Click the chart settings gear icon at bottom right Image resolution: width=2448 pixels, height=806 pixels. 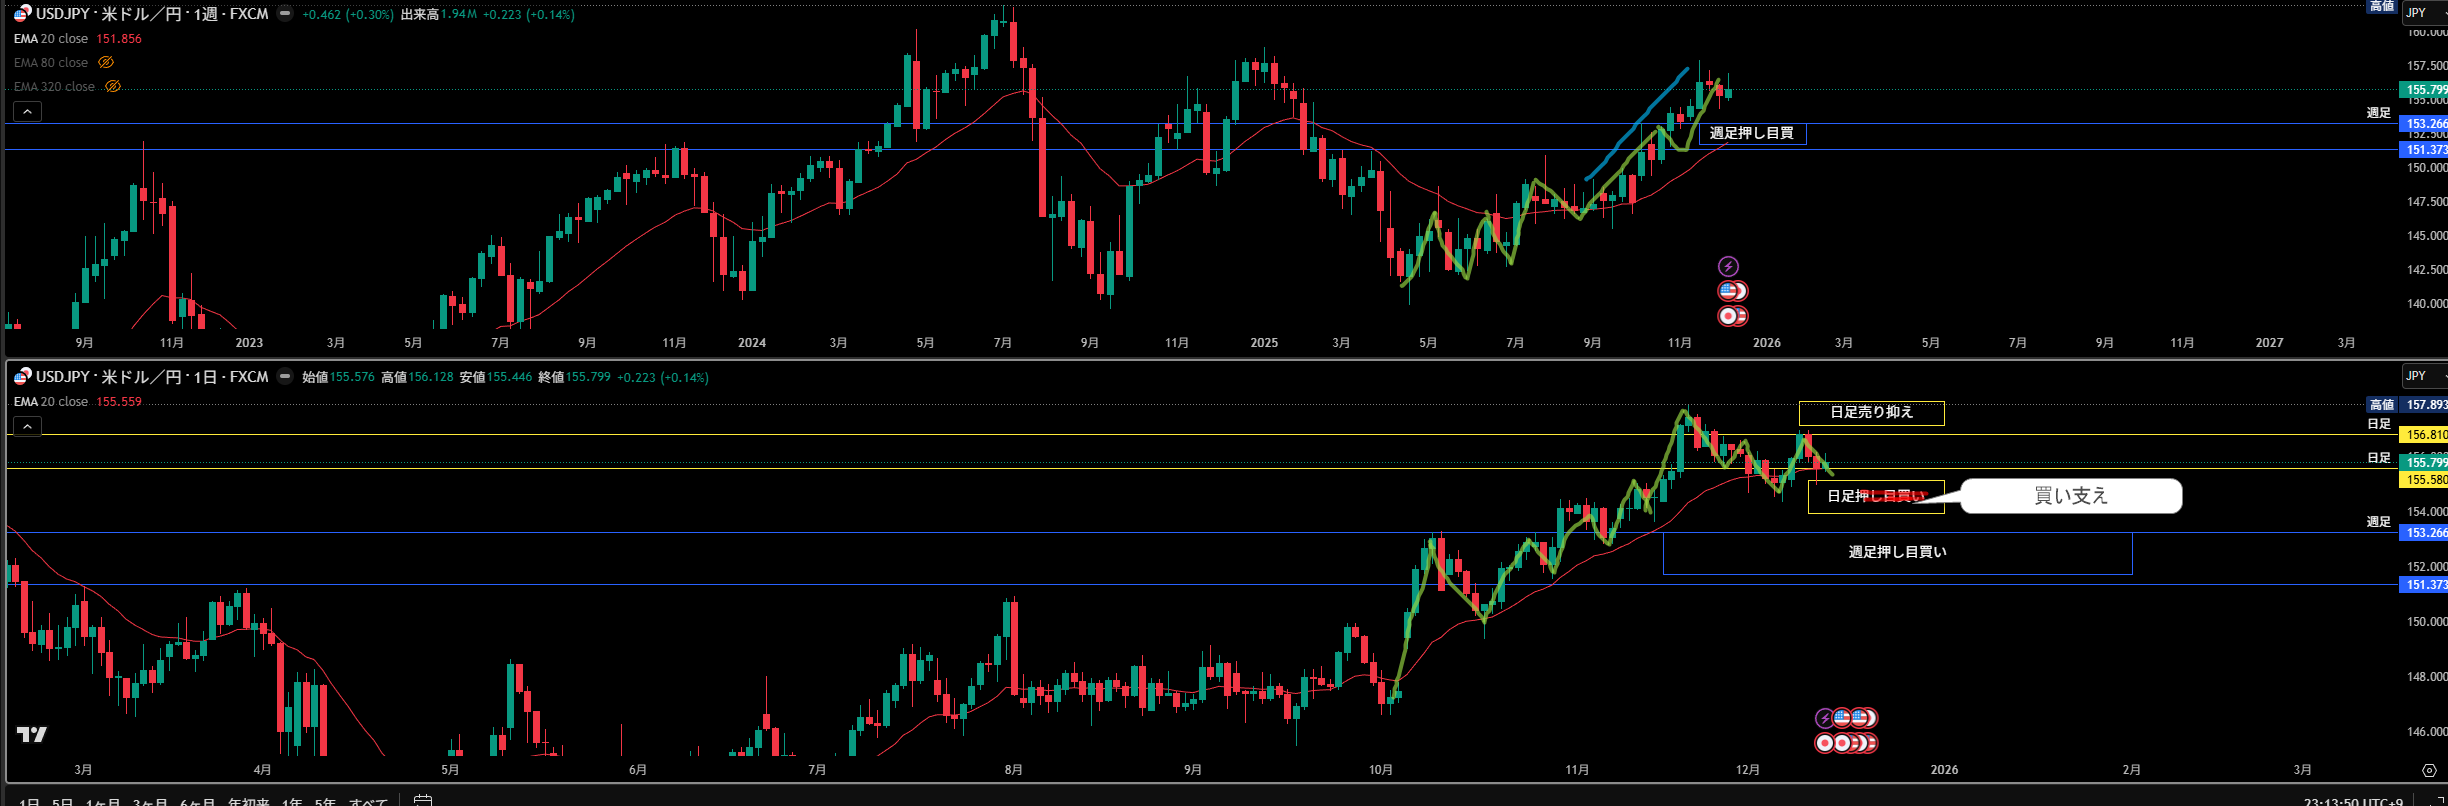(x=2429, y=770)
